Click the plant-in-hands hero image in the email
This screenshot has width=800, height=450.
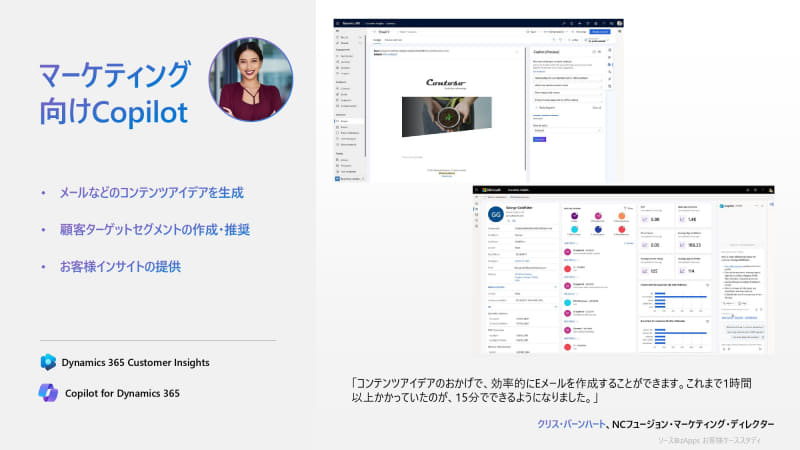(447, 117)
